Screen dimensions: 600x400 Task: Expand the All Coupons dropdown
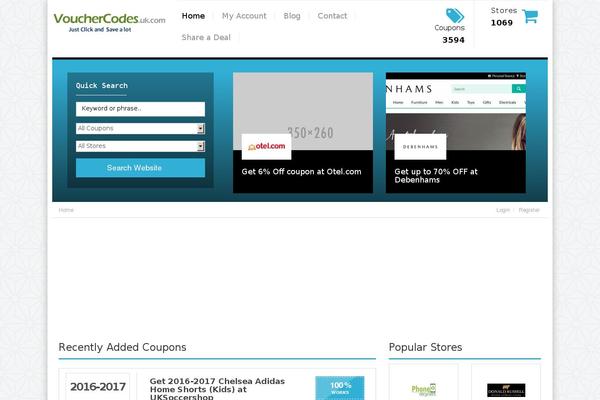pyautogui.click(x=140, y=128)
